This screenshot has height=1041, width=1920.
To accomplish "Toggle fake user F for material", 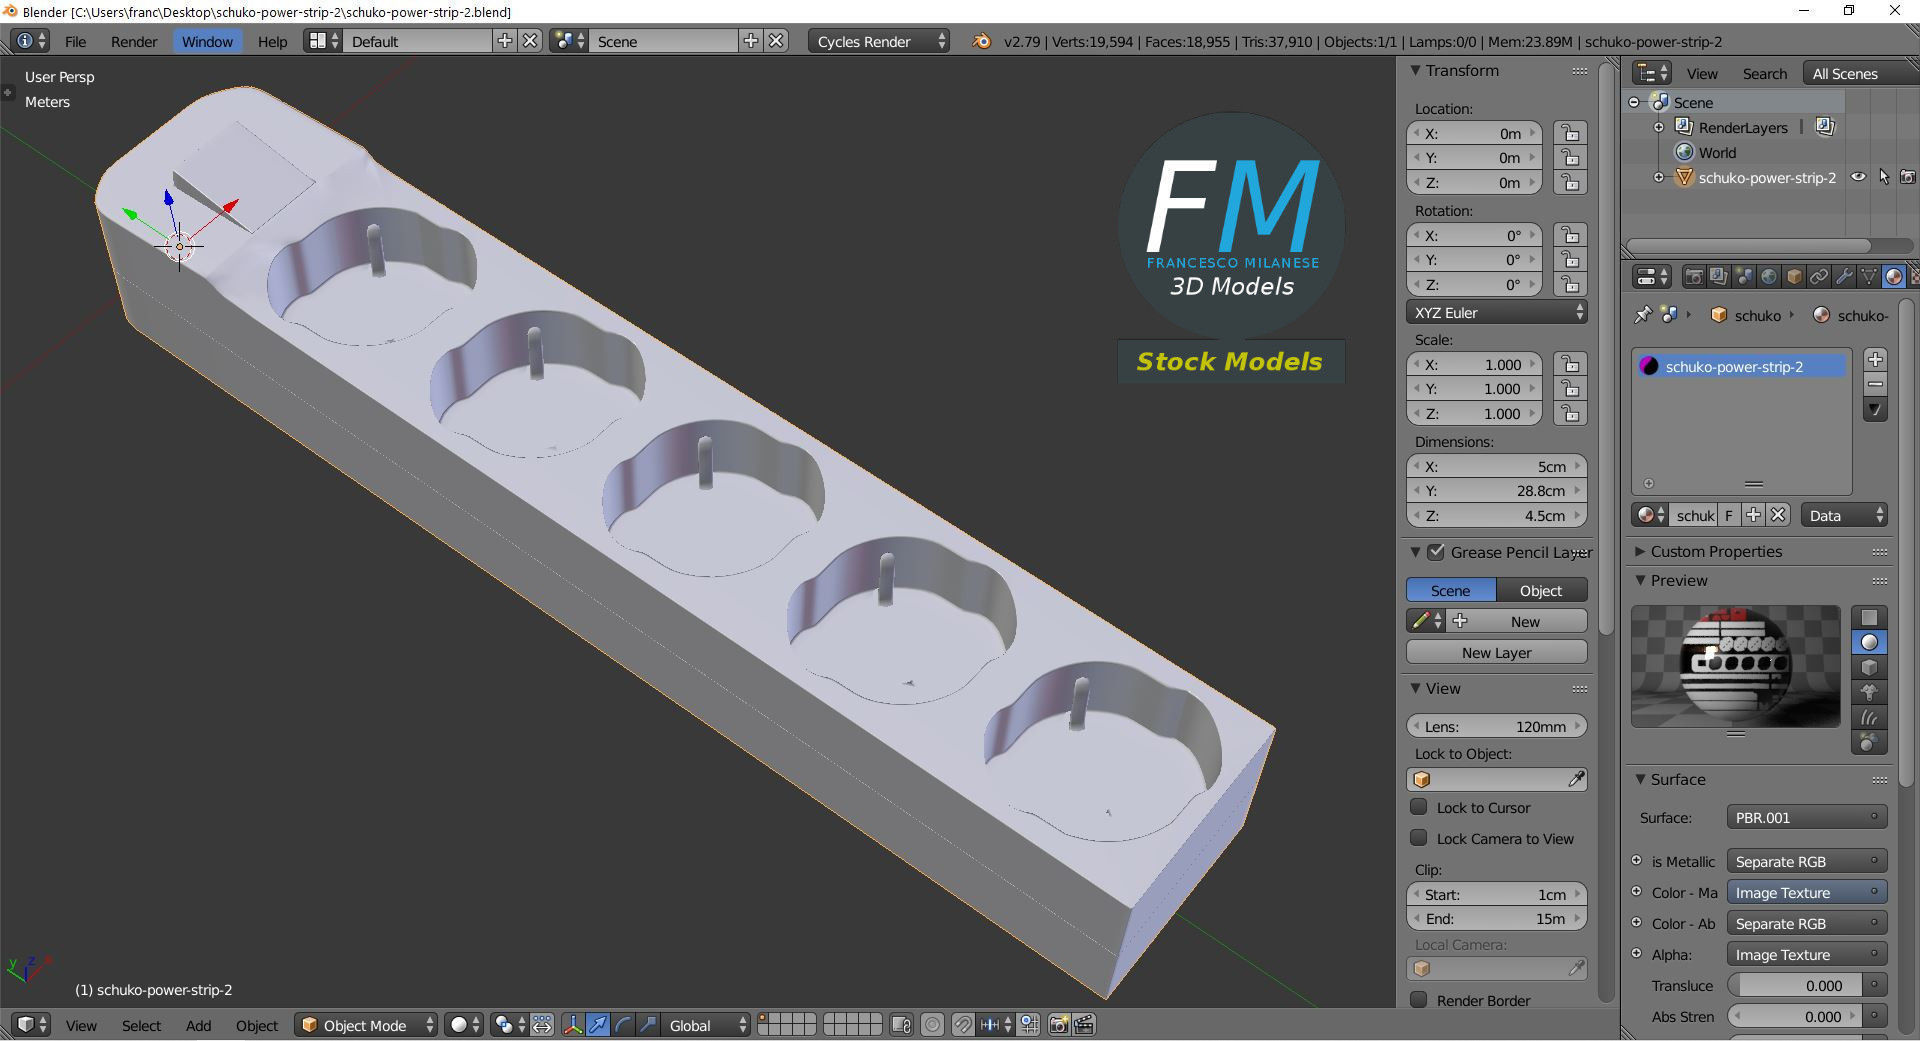I will coord(1728,515).
